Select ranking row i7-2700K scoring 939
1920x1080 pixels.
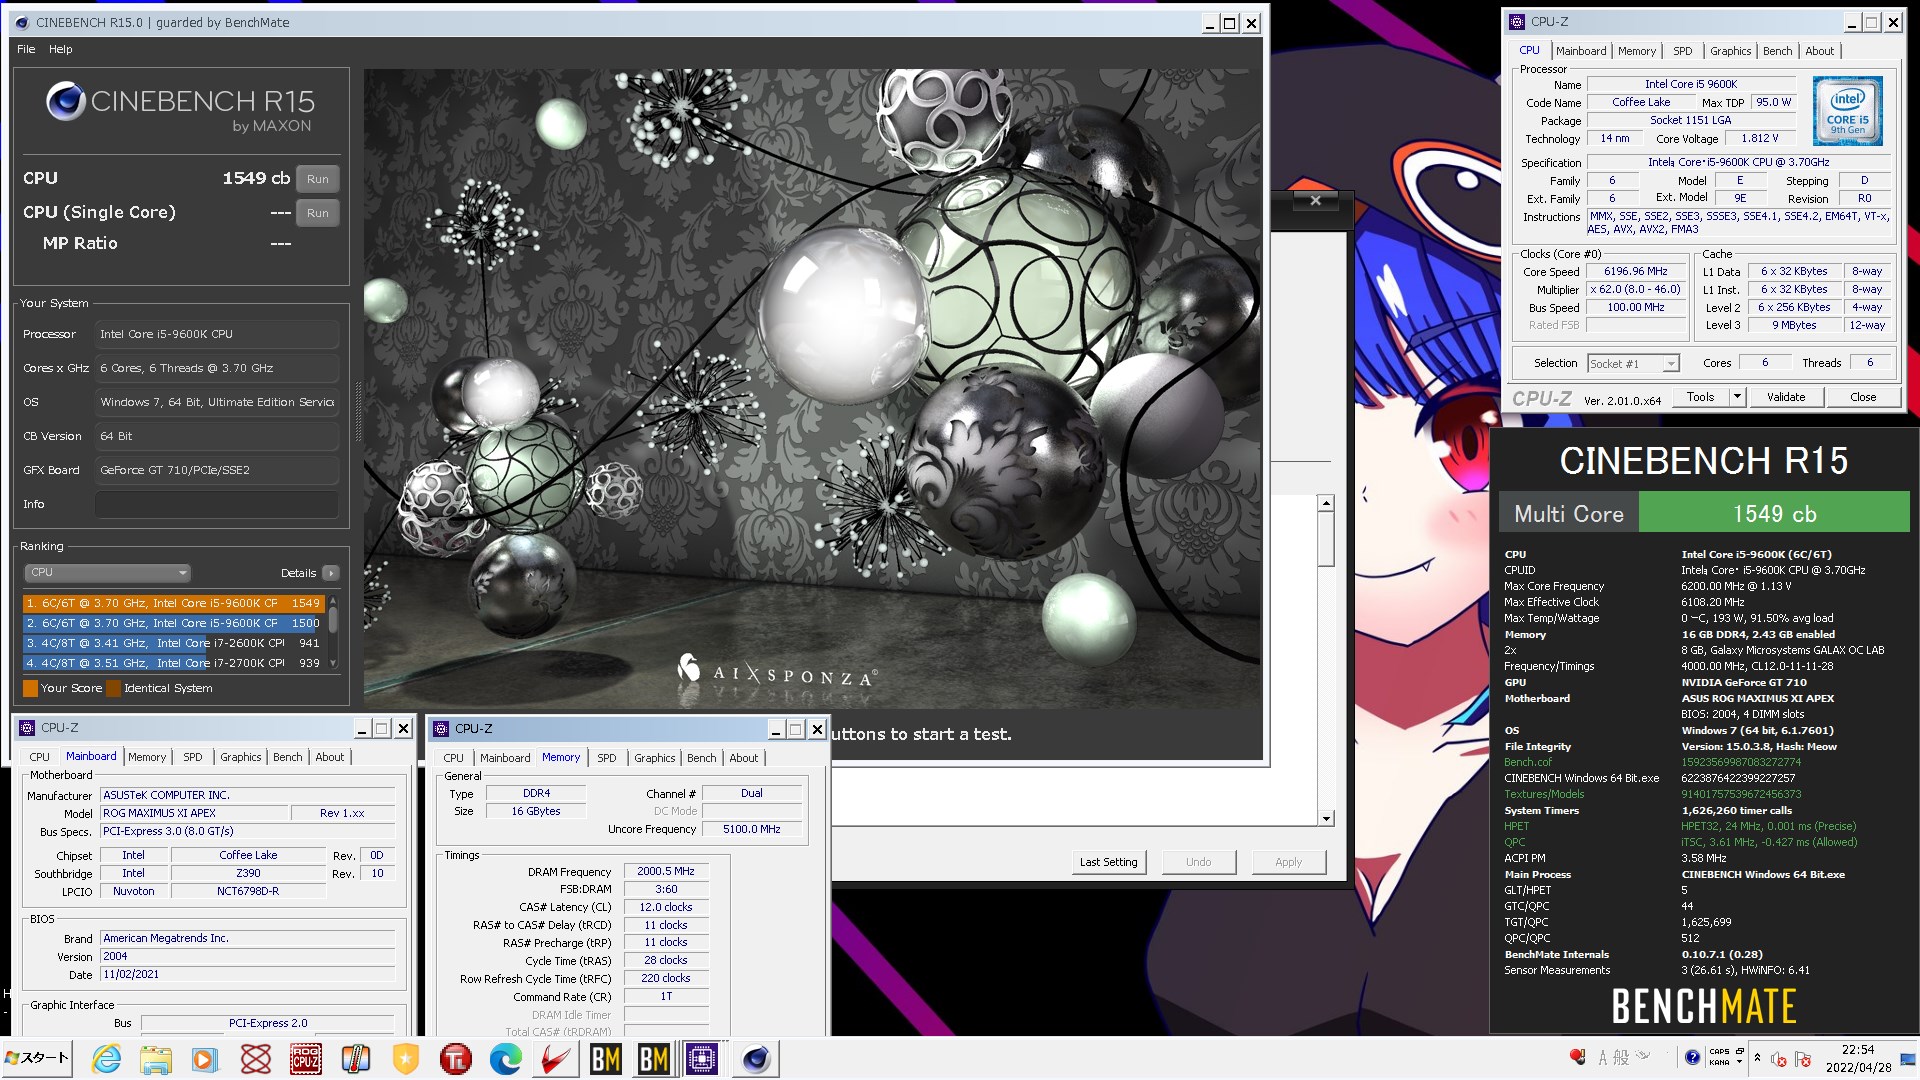click(x=173, y=663)
